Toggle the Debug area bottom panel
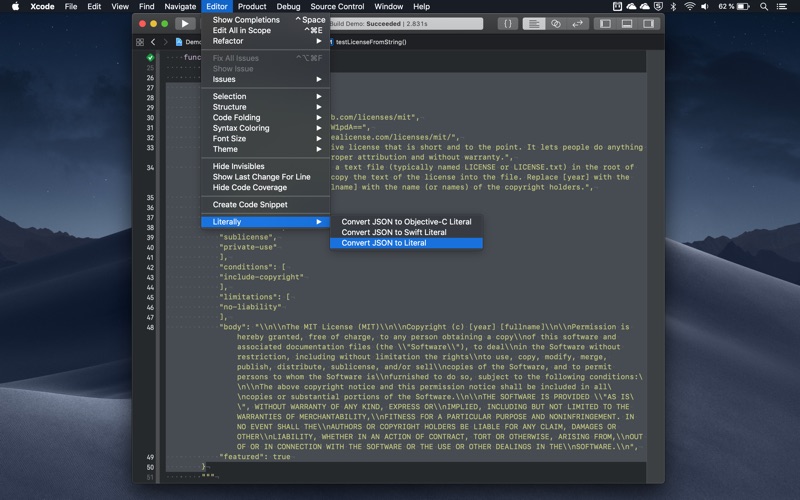 pos(627,23)
